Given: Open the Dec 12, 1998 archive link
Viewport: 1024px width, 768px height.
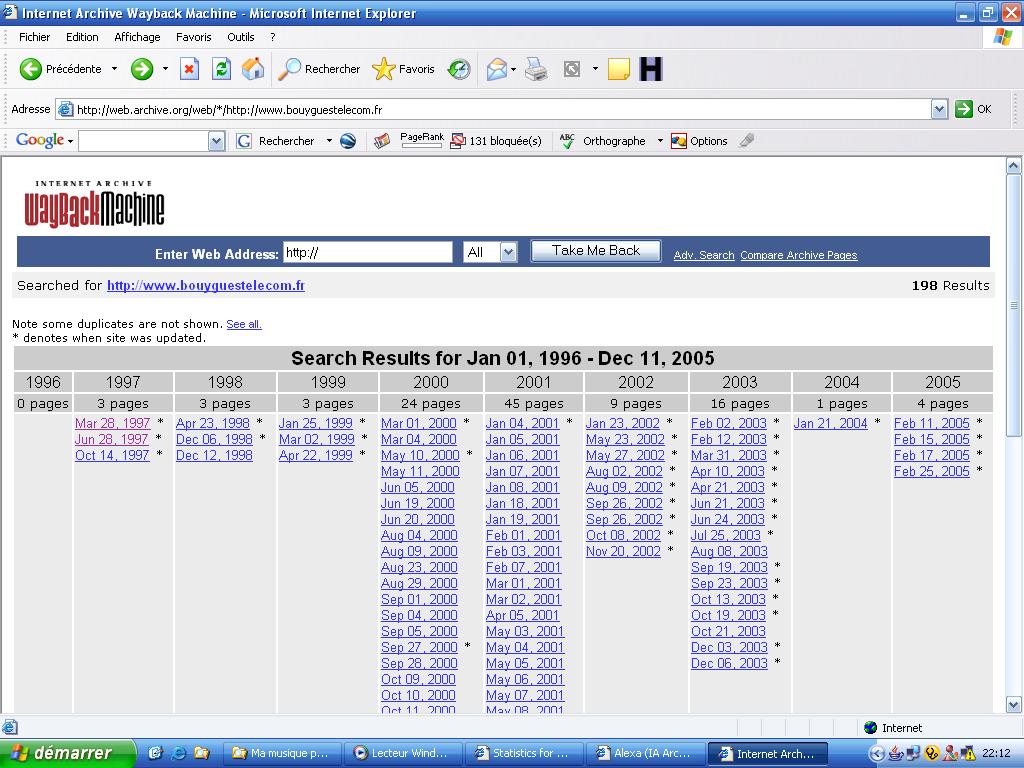Looking at the screenshot, I should [214, 455].
